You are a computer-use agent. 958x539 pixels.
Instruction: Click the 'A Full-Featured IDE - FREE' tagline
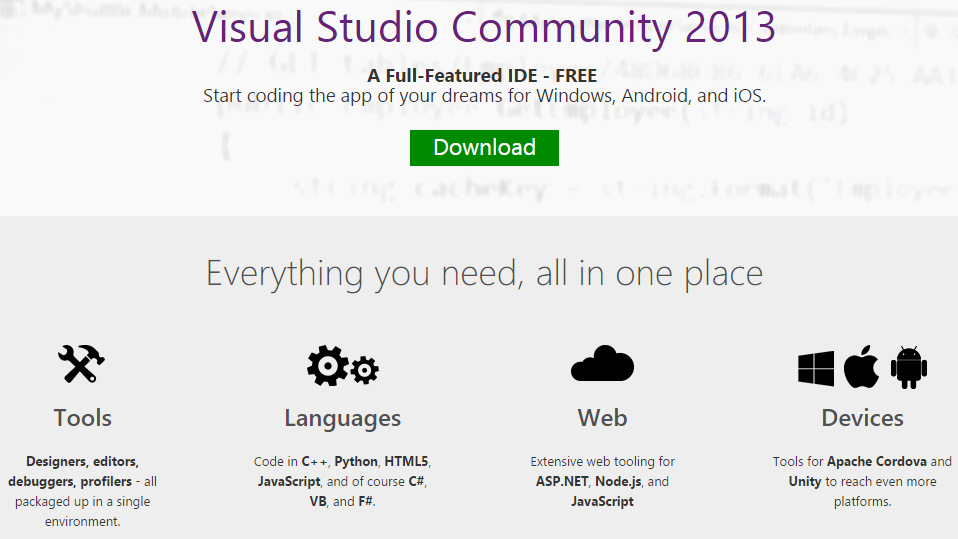pyautogui.click(x=482, y=76)
